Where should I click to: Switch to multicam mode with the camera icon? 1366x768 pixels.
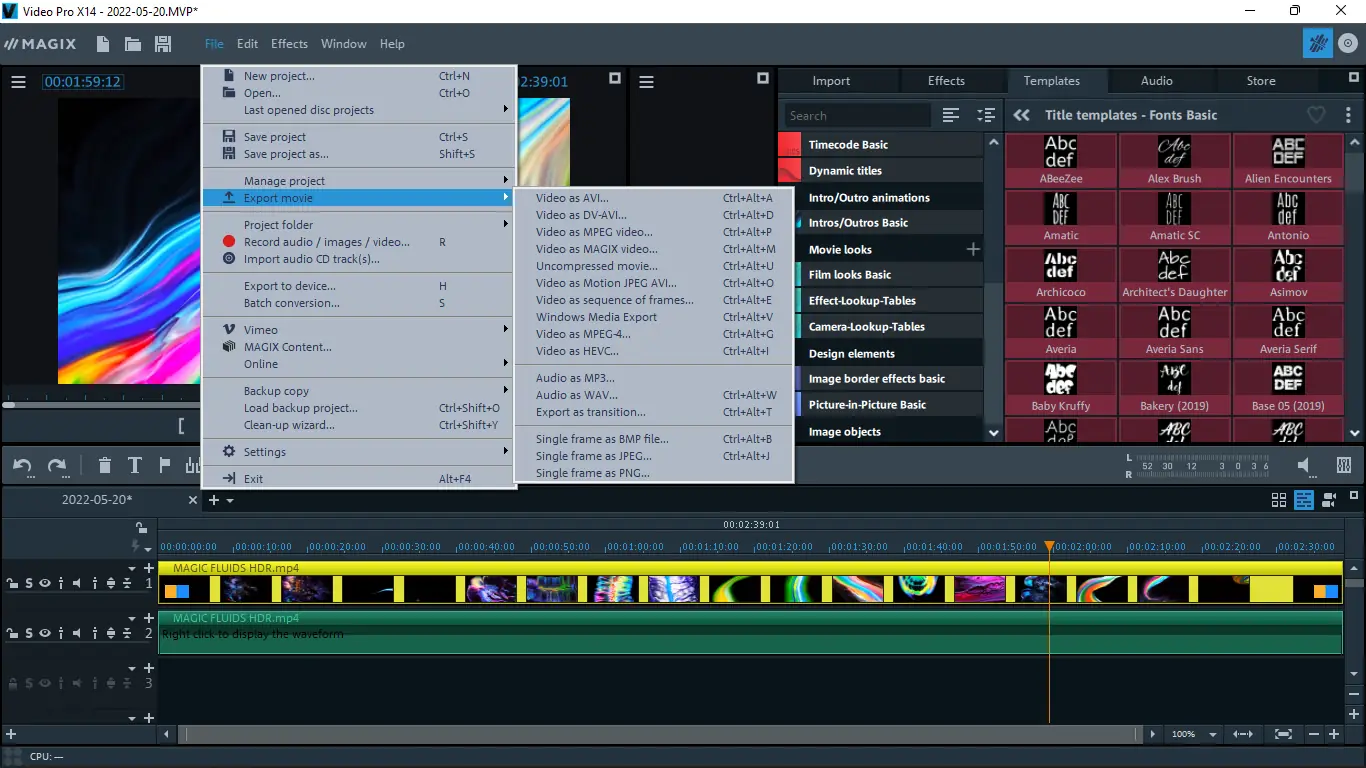point(1327,500)
